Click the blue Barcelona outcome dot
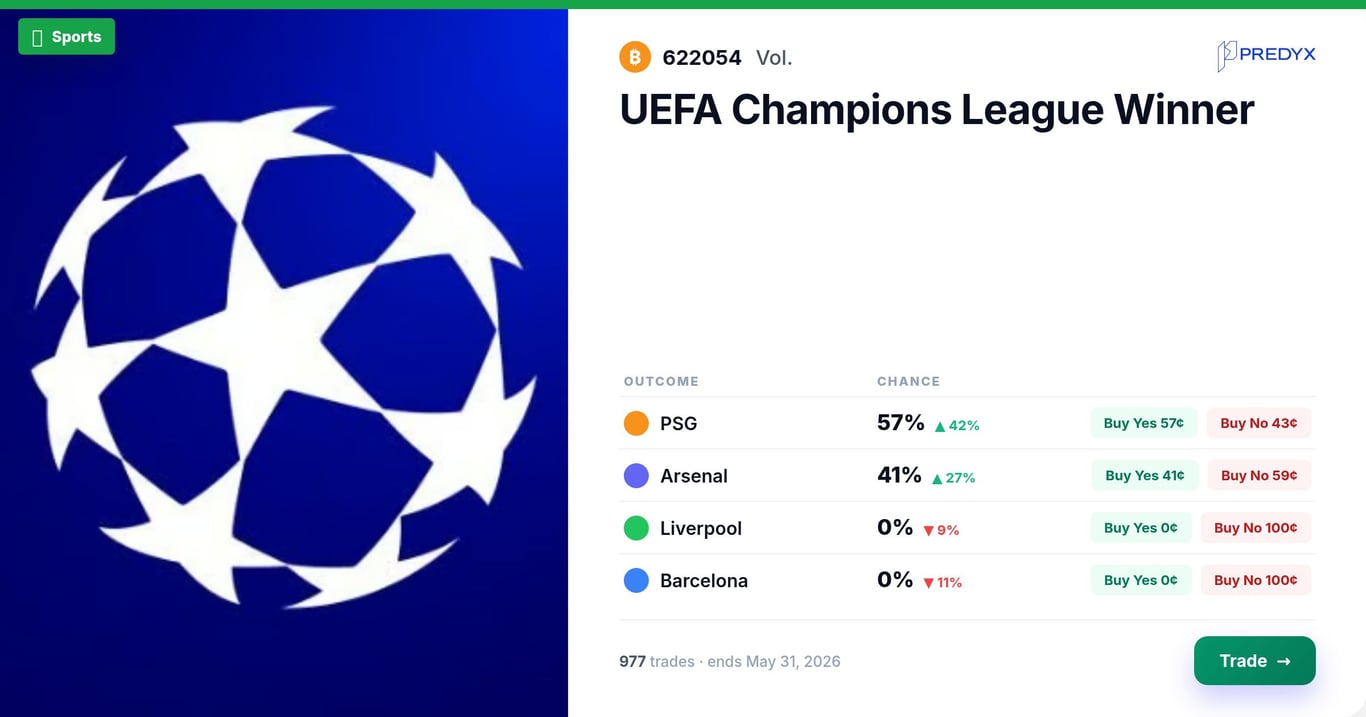 (x=636, y=580)
